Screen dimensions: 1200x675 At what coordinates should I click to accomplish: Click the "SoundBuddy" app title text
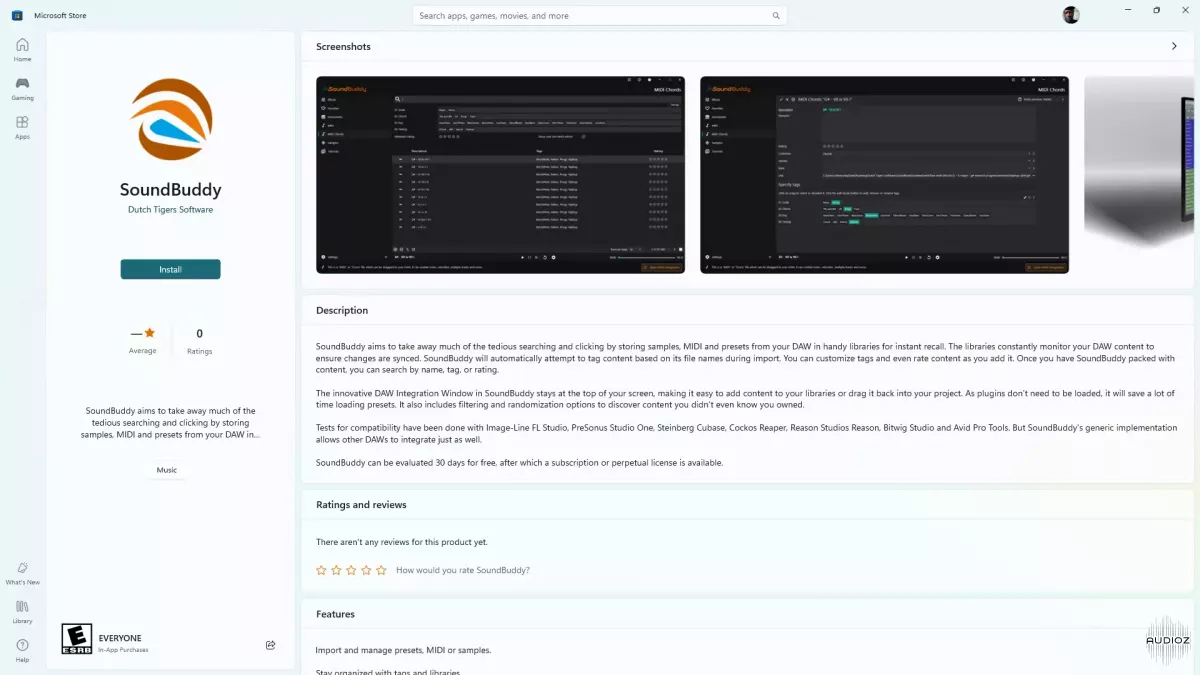pyautogui.click(x=171, y=189)
